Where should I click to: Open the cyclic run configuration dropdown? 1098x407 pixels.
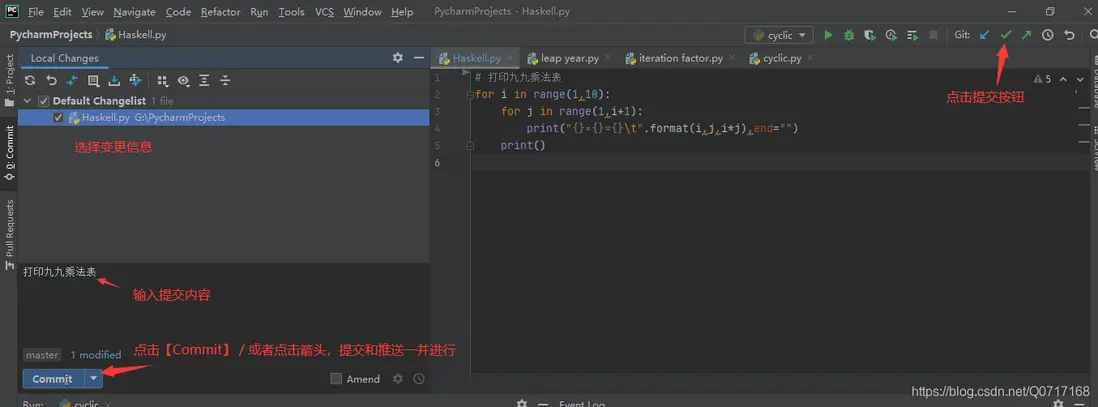(779, 35)
